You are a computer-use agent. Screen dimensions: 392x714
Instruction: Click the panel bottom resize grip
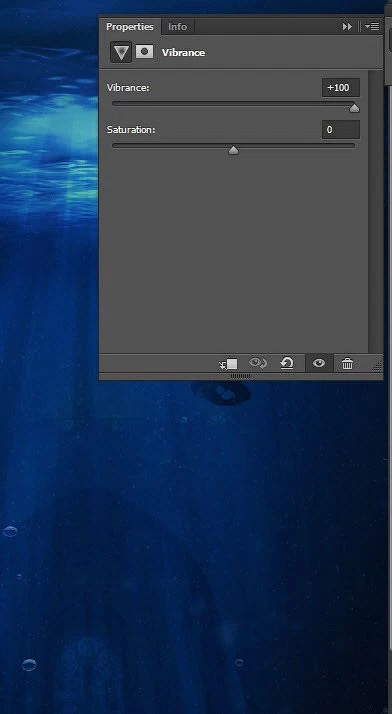[x=240, y=376]
